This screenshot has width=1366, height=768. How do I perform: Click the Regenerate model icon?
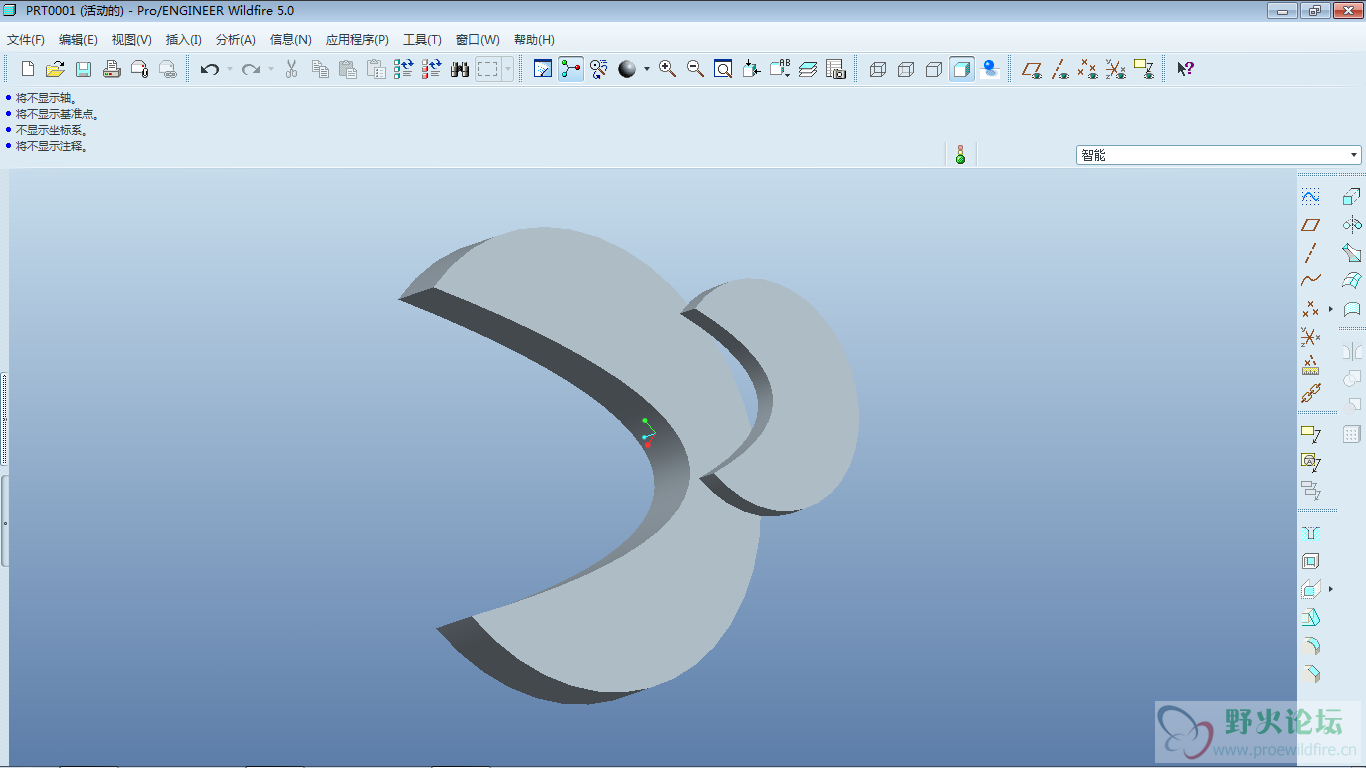pyautogui.click(x=403, y=69)
